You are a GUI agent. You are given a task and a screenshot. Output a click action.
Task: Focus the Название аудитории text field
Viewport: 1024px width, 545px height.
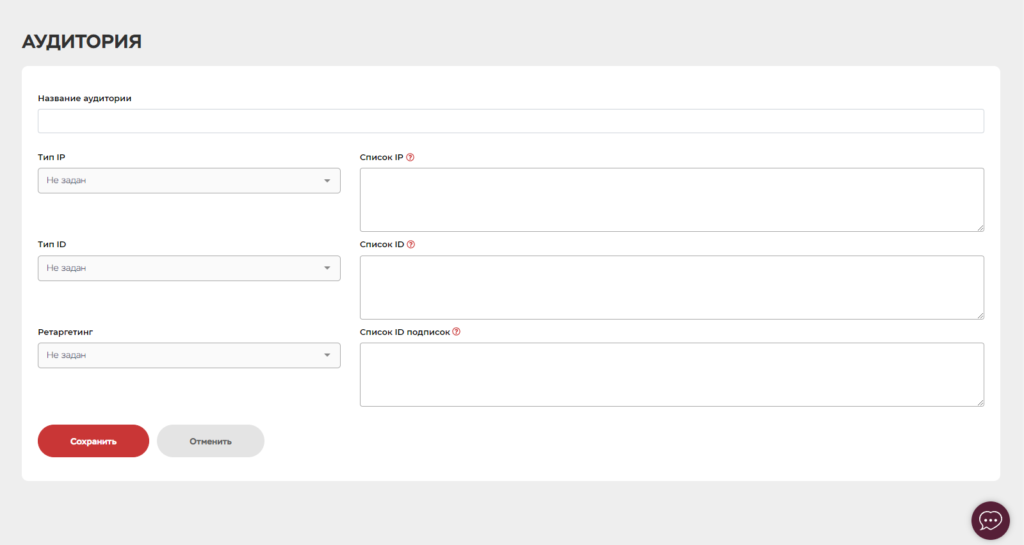point(511,121)
